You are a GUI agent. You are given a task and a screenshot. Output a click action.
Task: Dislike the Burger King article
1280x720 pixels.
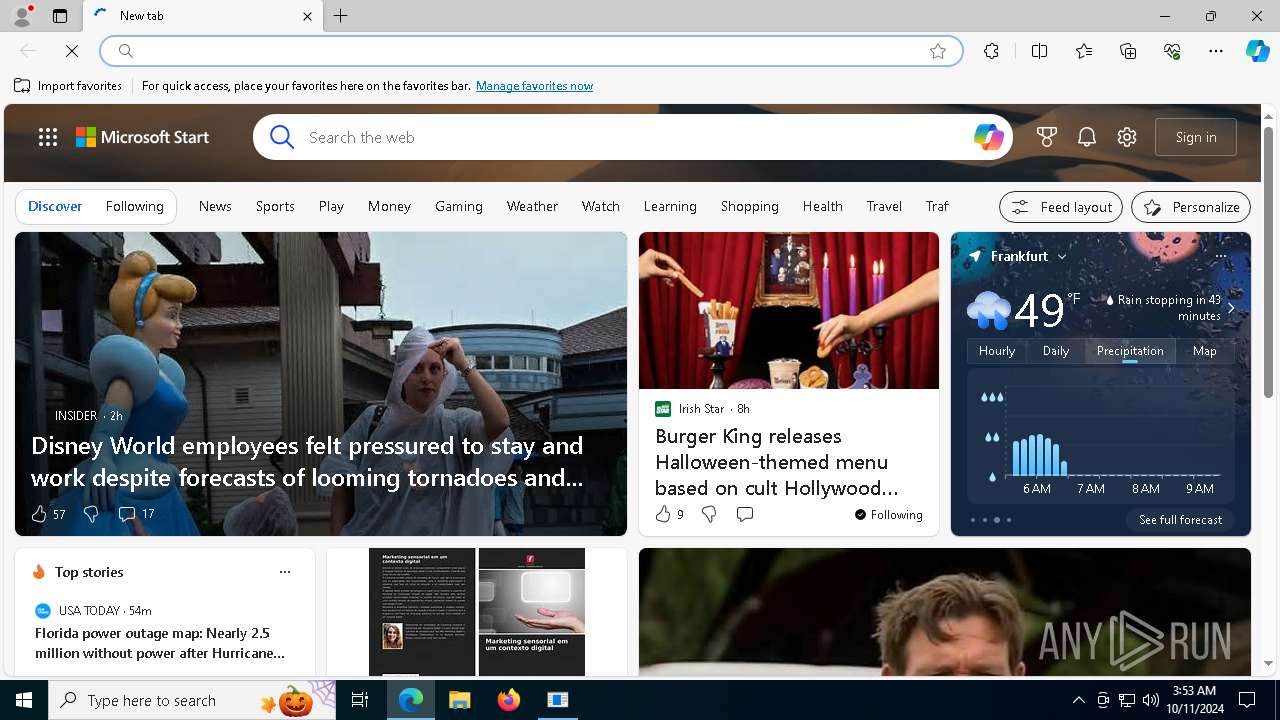709,514
